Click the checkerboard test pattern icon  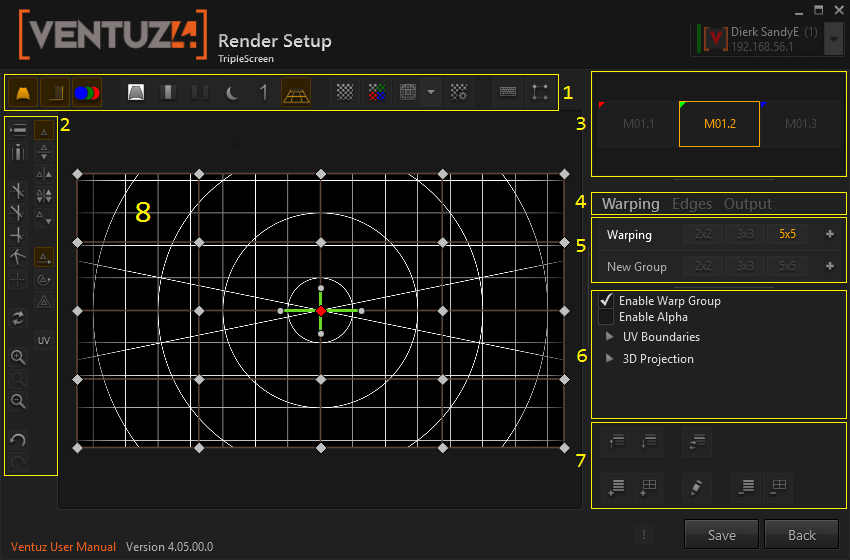(344, 92)
